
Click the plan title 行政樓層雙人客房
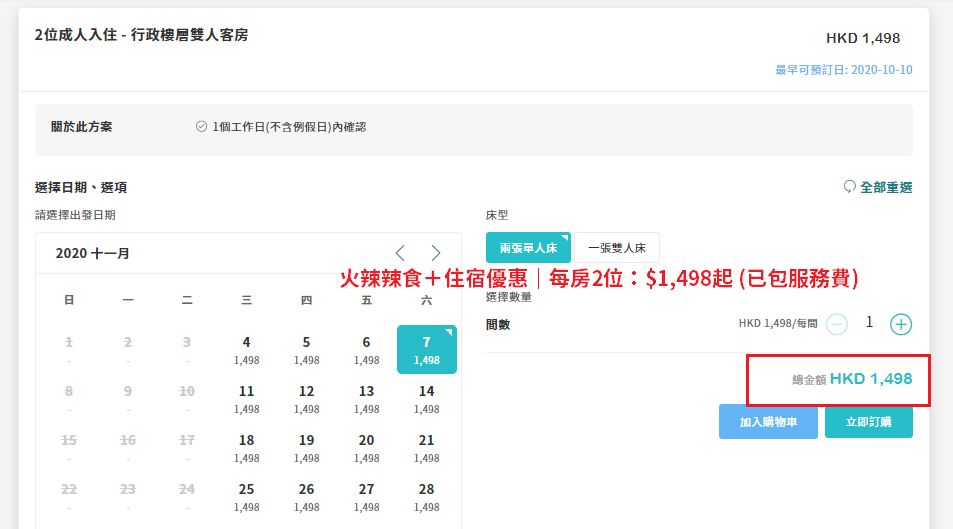click(189, 35)
